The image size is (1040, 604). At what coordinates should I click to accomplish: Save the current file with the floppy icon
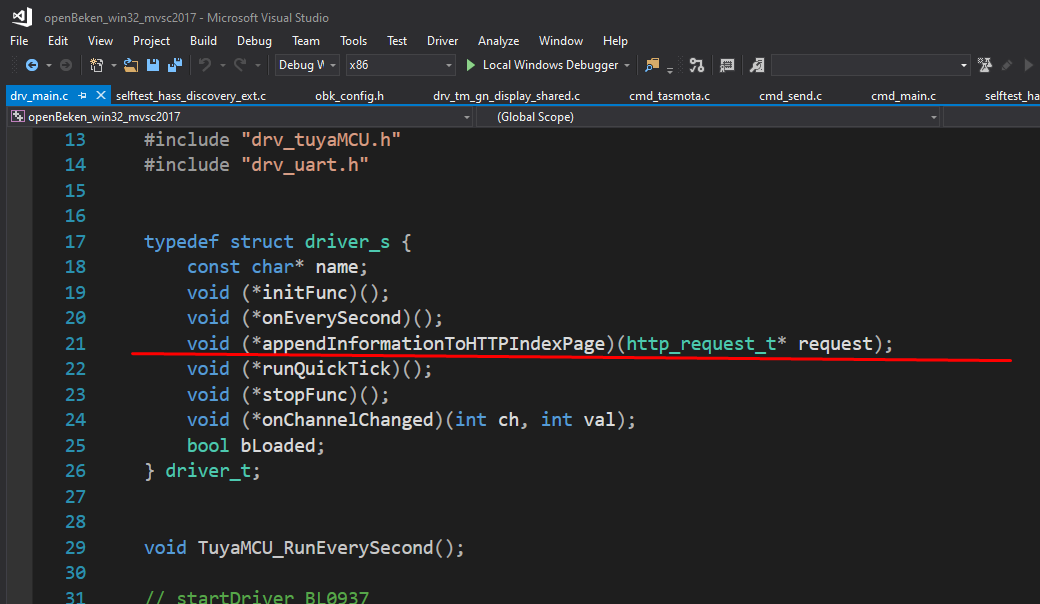[153, 65]
